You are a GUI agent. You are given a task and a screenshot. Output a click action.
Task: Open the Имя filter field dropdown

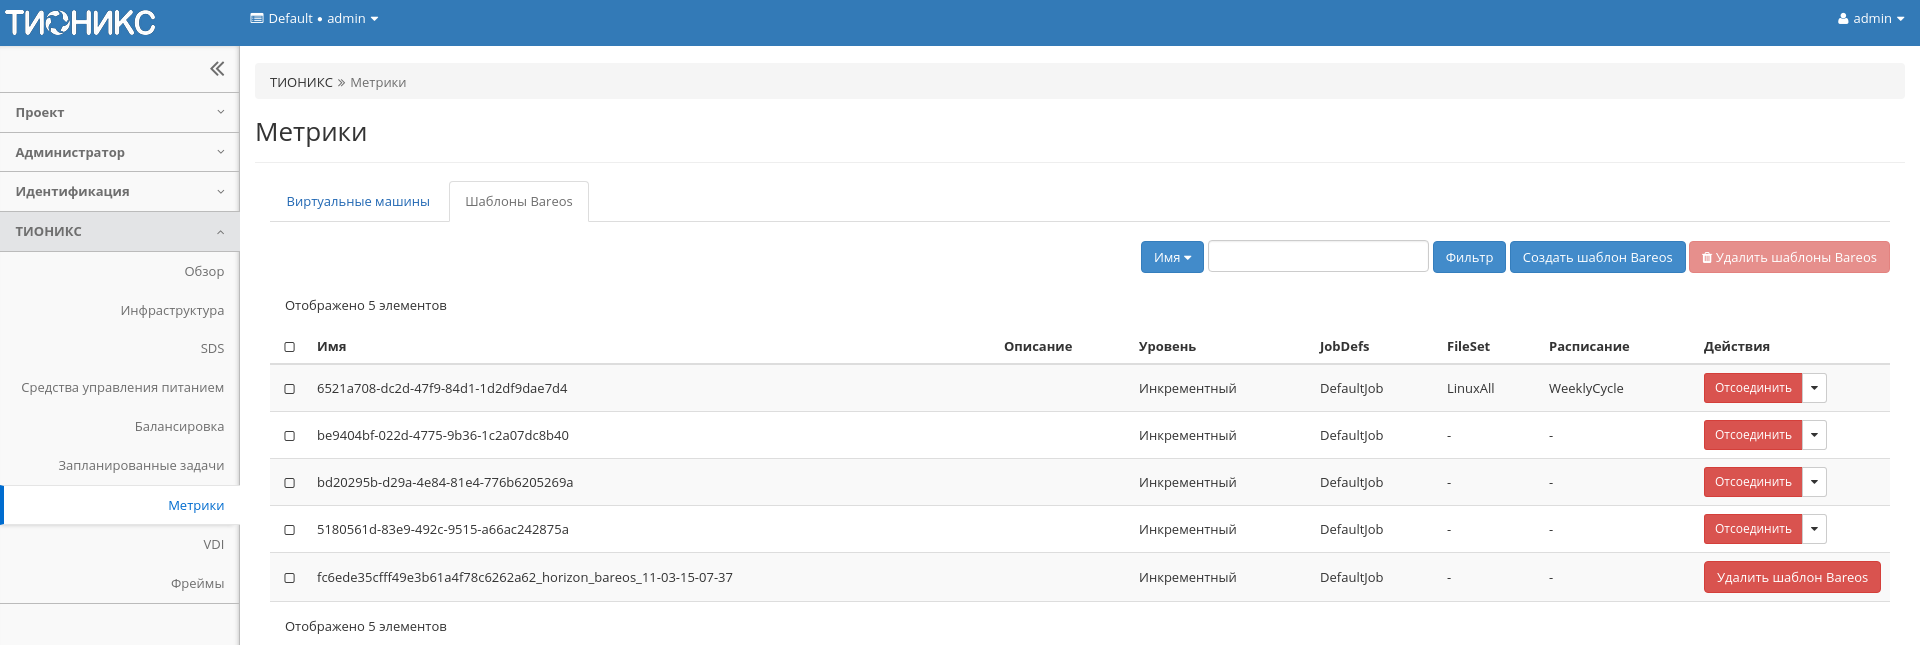coord(1171,257)
